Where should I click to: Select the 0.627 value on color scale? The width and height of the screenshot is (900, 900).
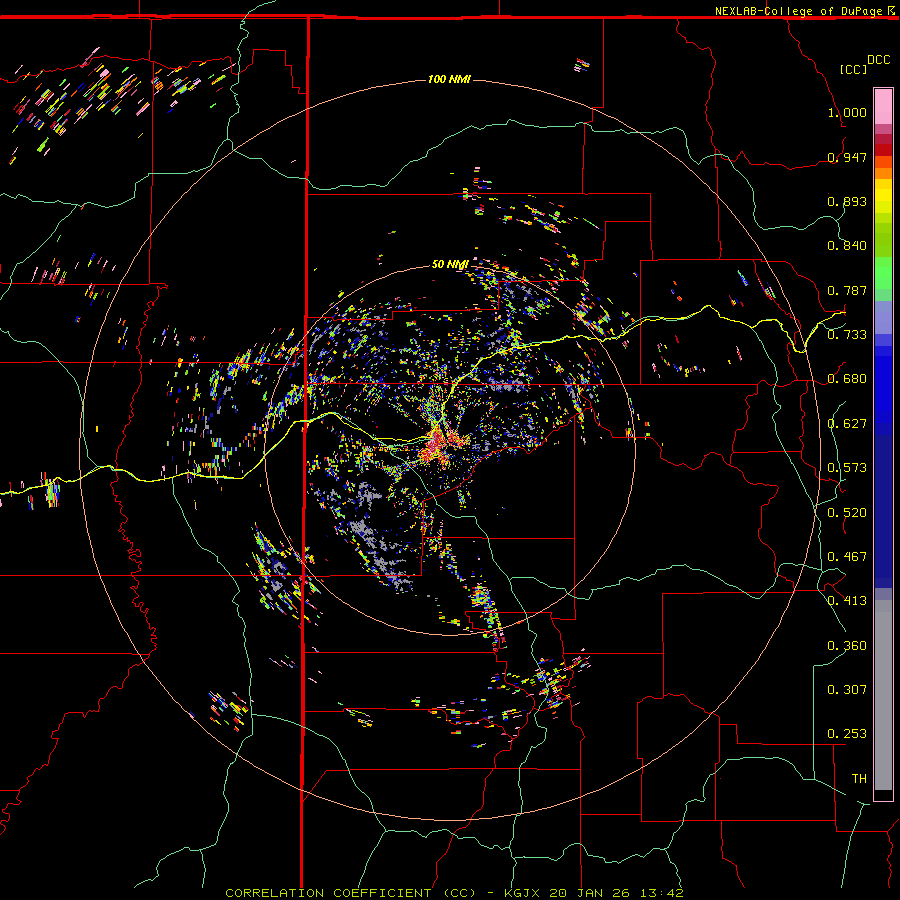pos(847,424)
